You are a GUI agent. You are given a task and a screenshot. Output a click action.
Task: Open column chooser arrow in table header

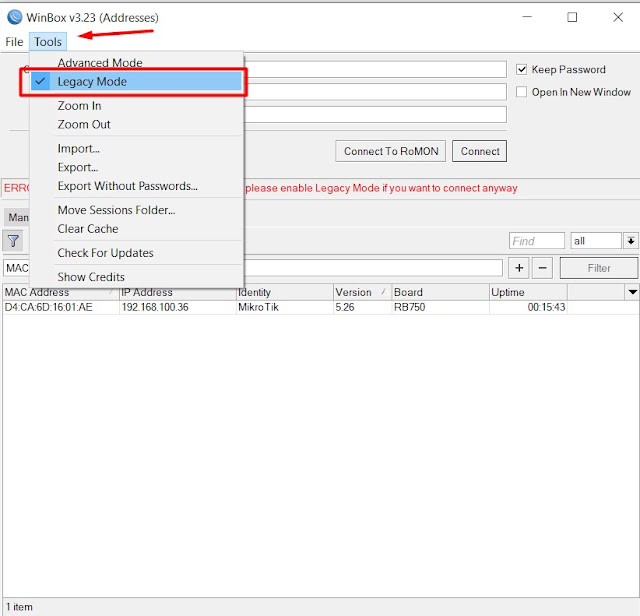632,292
